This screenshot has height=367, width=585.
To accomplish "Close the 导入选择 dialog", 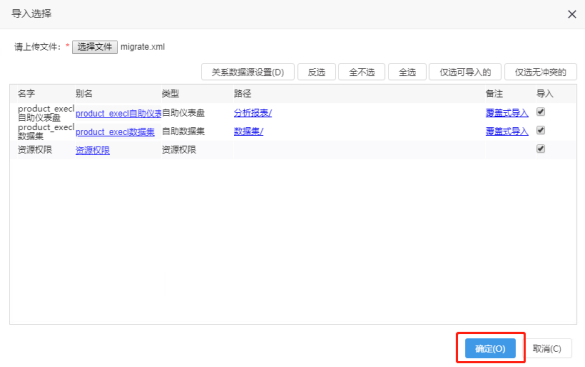I will tap(572, 15).
